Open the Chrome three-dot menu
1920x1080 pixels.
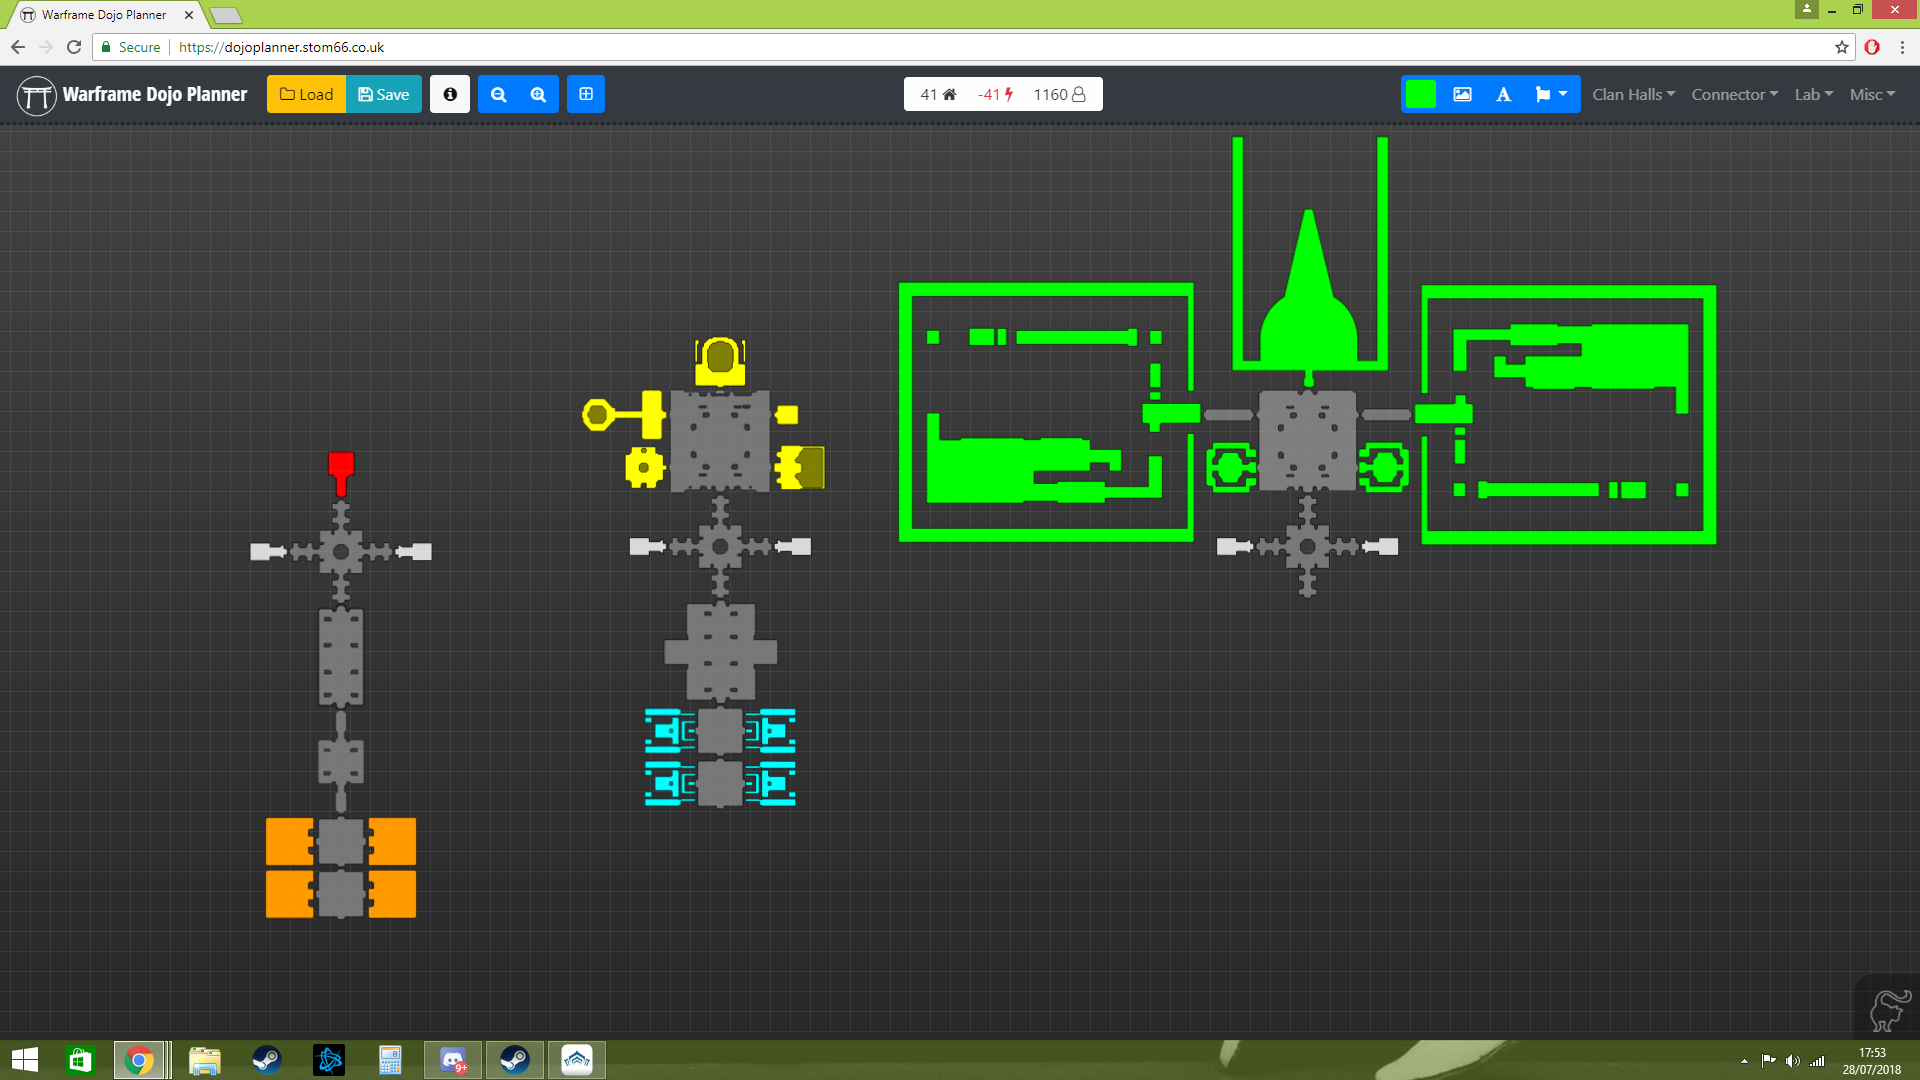click(x=1902, y=47)
